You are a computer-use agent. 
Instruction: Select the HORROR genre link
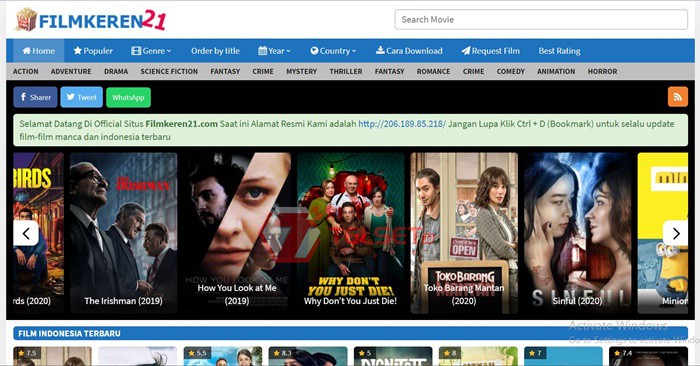point(603,71)
